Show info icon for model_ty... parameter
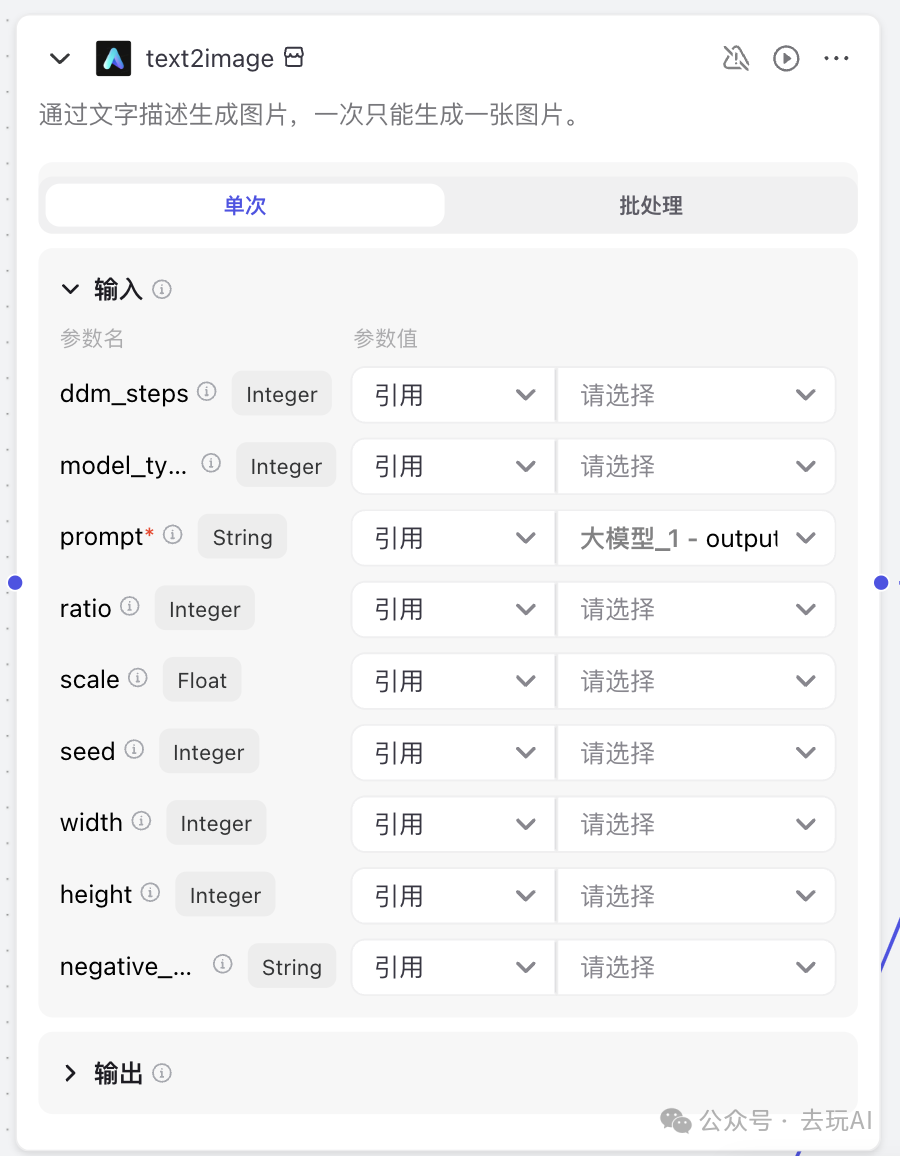Screen dimensions: 900x1156 click(212, 463)
